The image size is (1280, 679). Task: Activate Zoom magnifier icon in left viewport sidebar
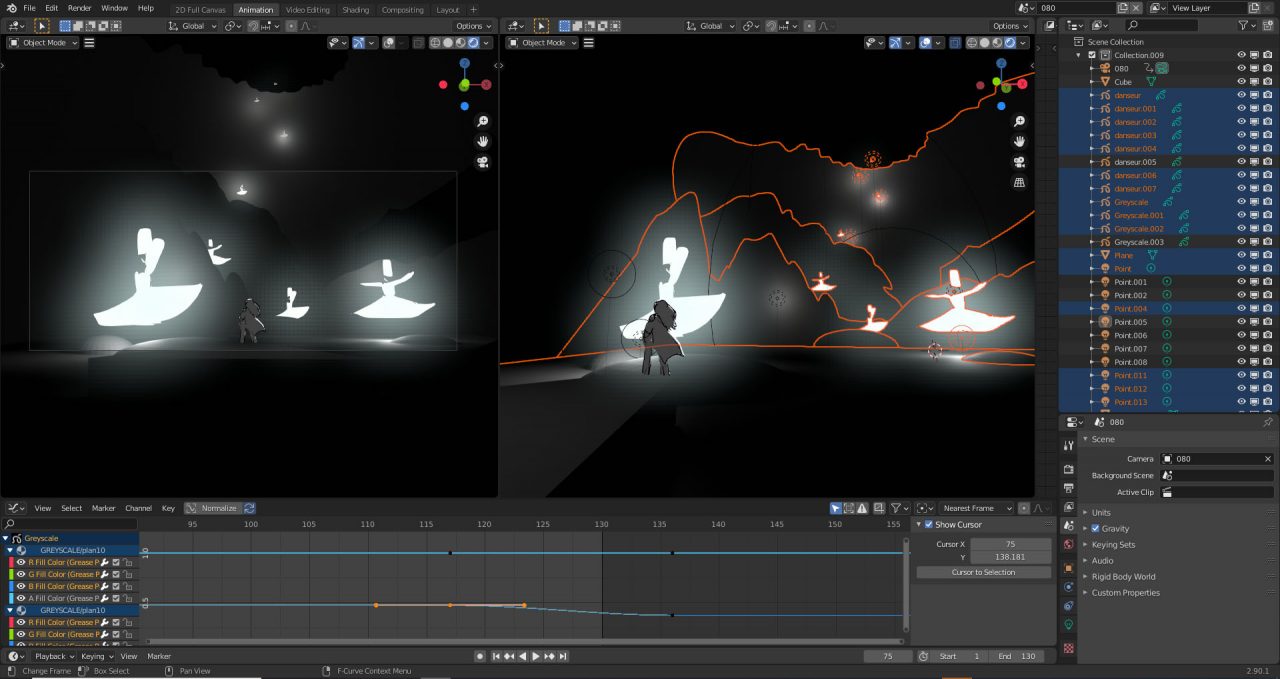click(x=483, y=120)
